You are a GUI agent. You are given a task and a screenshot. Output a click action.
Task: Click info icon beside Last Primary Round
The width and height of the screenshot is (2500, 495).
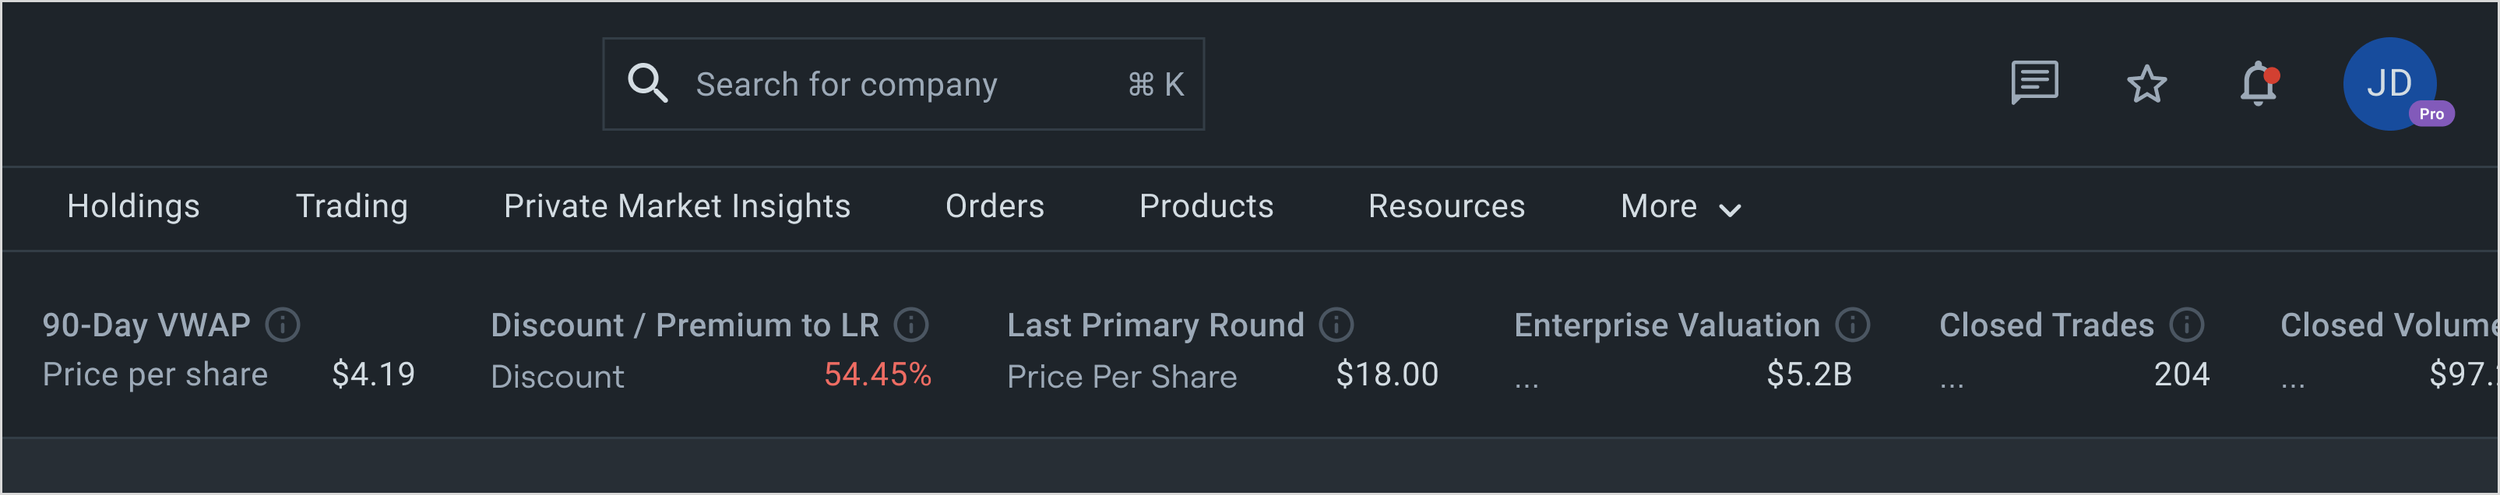[x=1336, y=325]
